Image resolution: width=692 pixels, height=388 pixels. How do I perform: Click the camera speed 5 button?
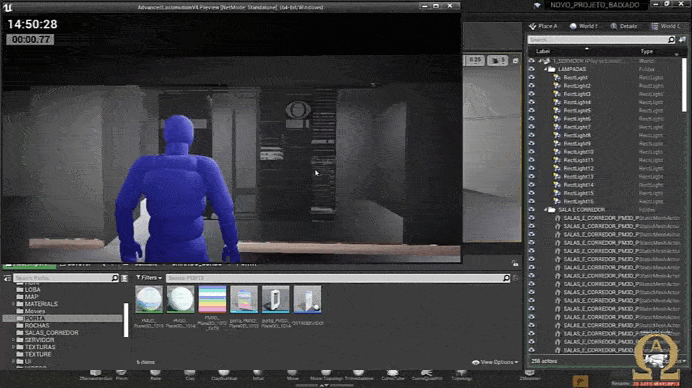pyautogui.click(x=497, y=60)
